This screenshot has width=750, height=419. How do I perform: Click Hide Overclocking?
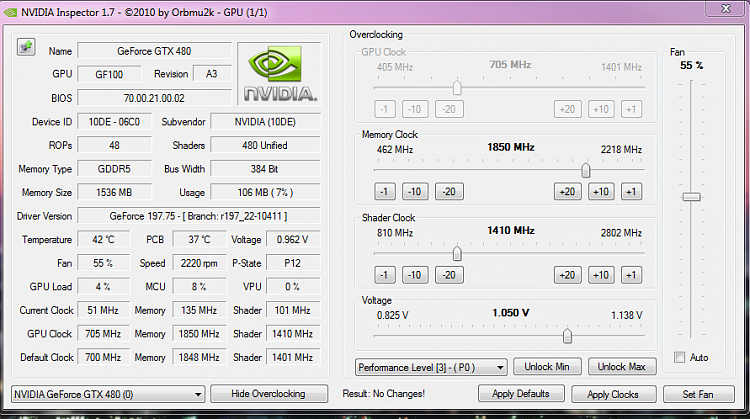tap(268, 393)
